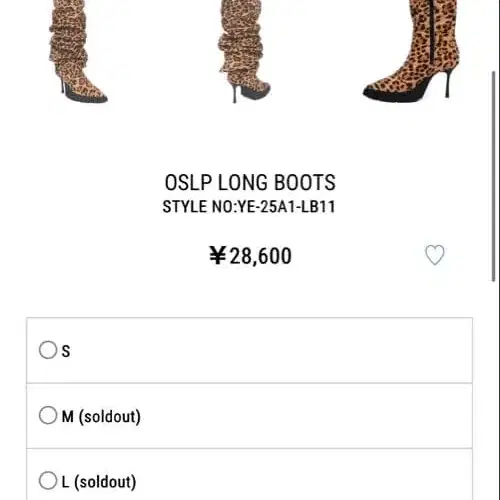Click empty area of L soldout row
The image size is (500, 500).
[300, 480]
